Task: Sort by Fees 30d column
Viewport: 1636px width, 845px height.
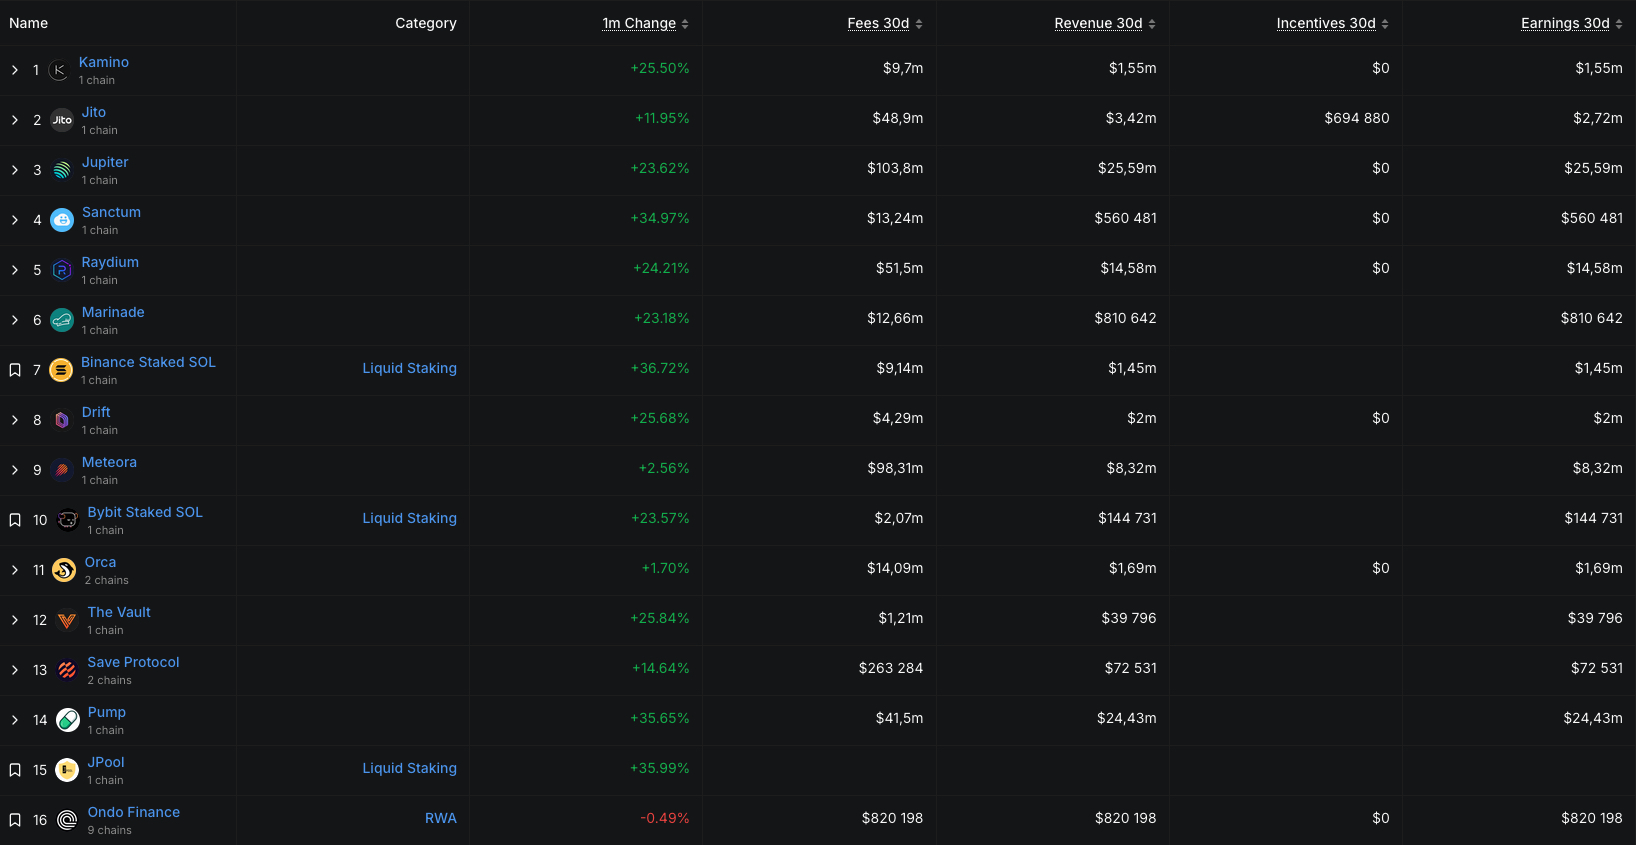Action: click(885, 23)
